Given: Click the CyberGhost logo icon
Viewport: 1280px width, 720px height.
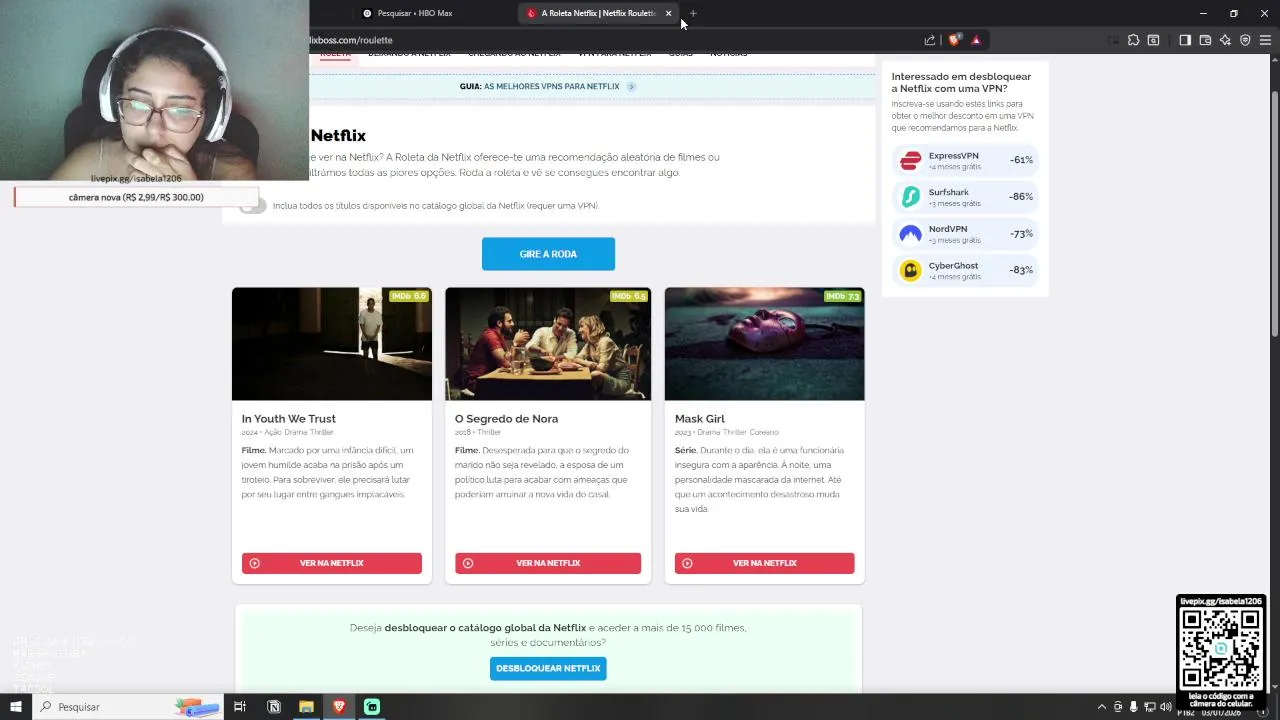Looking at the screenshot, I should click(910, 270).
